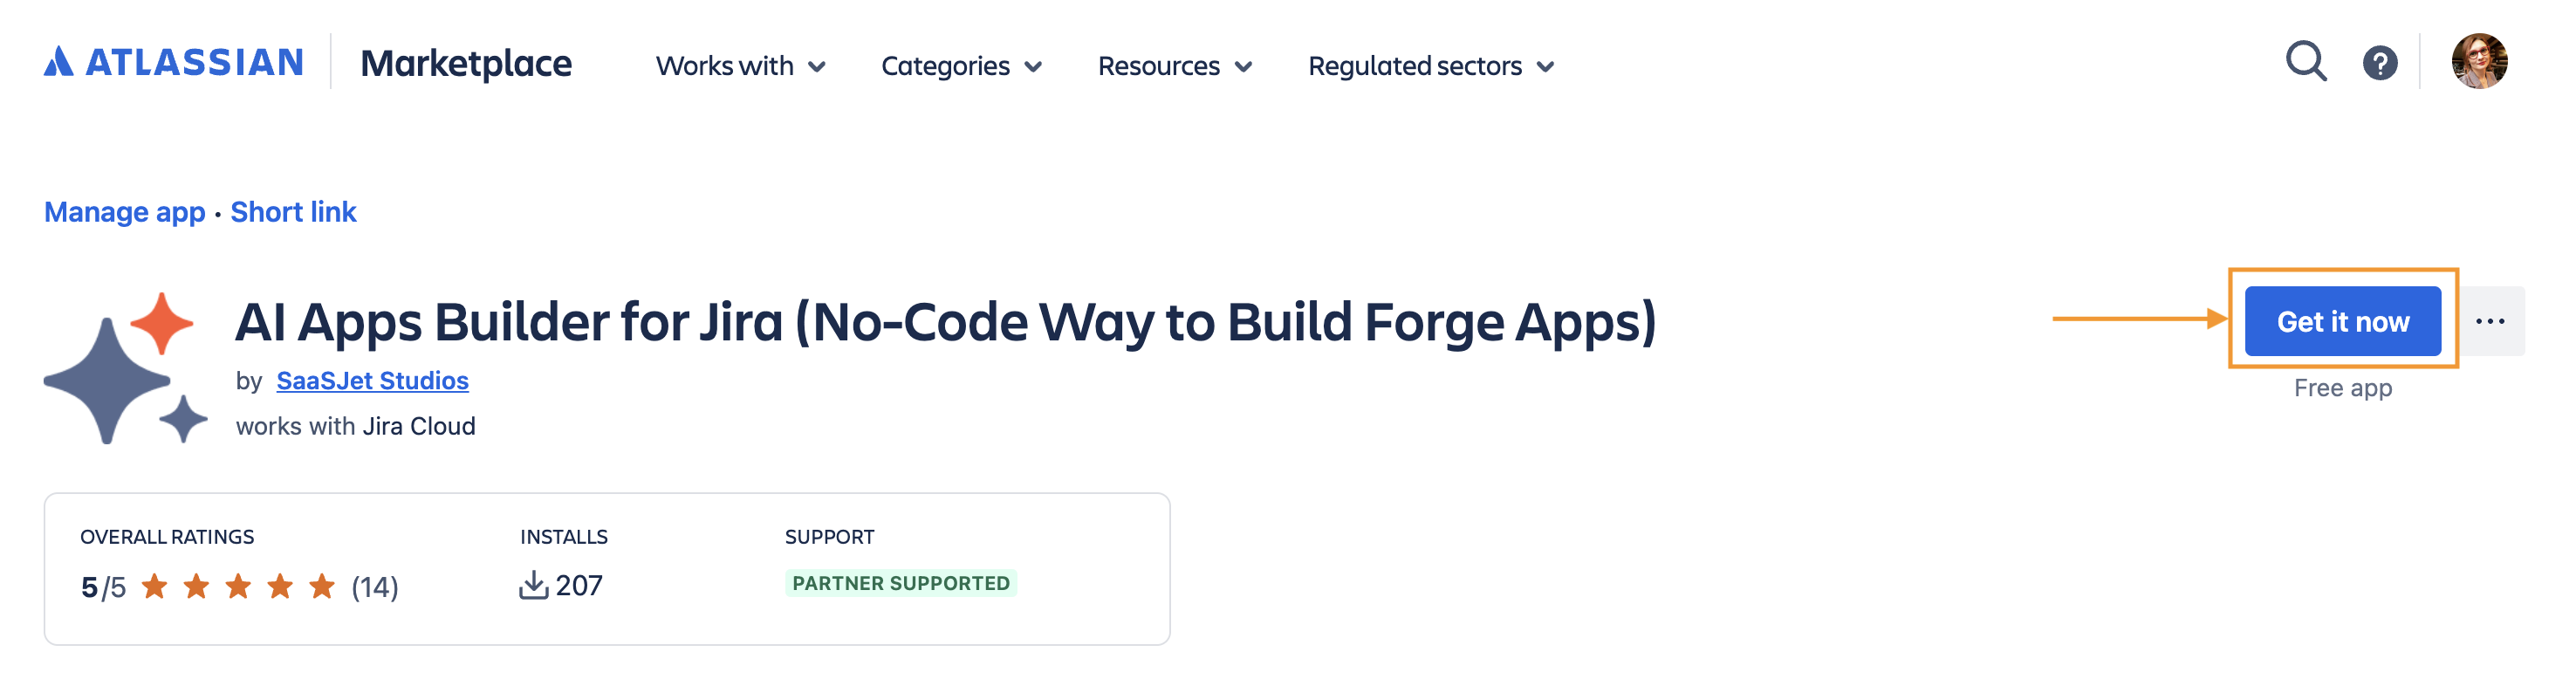Click the Get it now button
The height and width of the screenshot is (700, 2576).
point(2342,321)
